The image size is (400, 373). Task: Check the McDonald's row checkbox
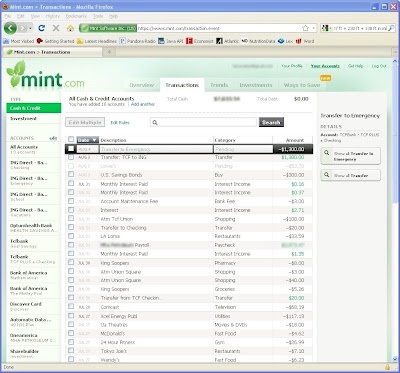click(71, 333)
